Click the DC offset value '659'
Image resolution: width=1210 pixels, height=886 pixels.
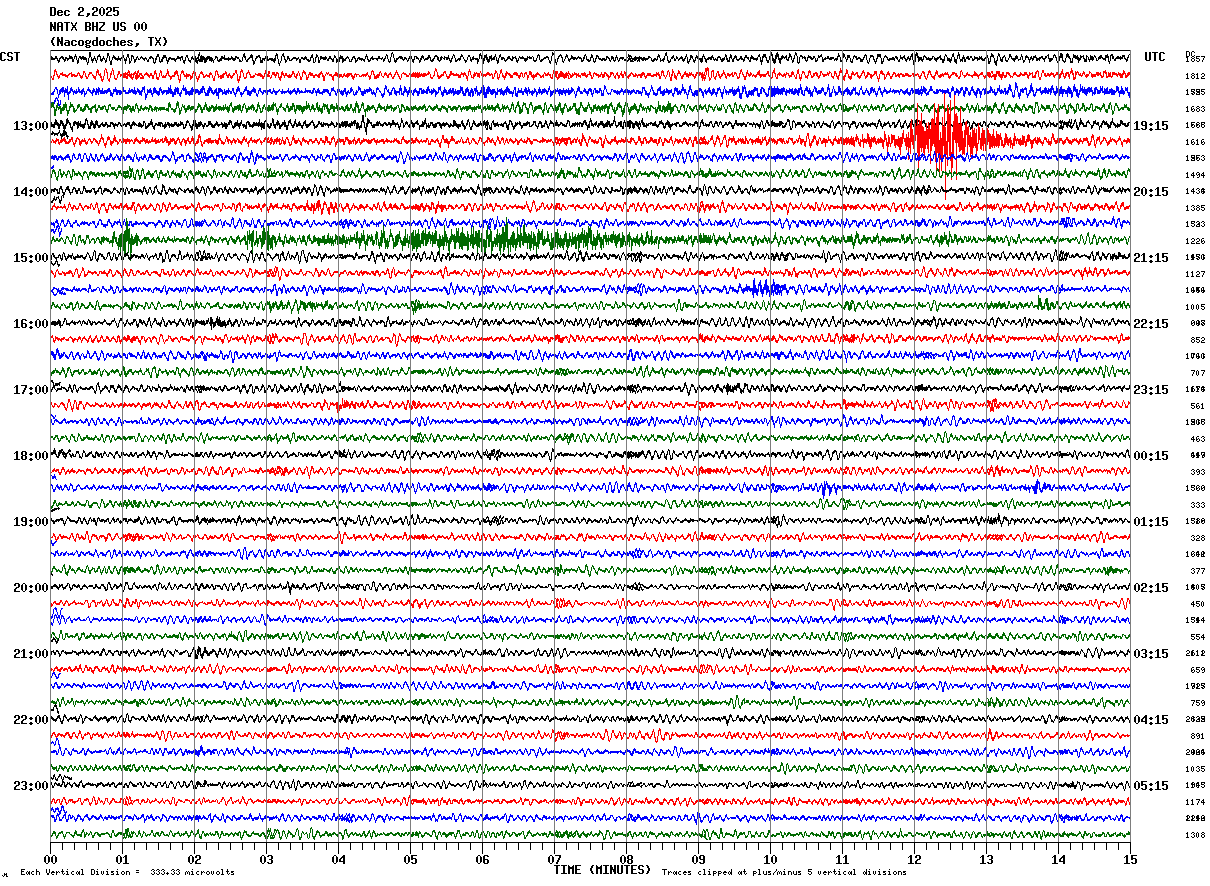pyautogui.click(x=1197, y=670)
